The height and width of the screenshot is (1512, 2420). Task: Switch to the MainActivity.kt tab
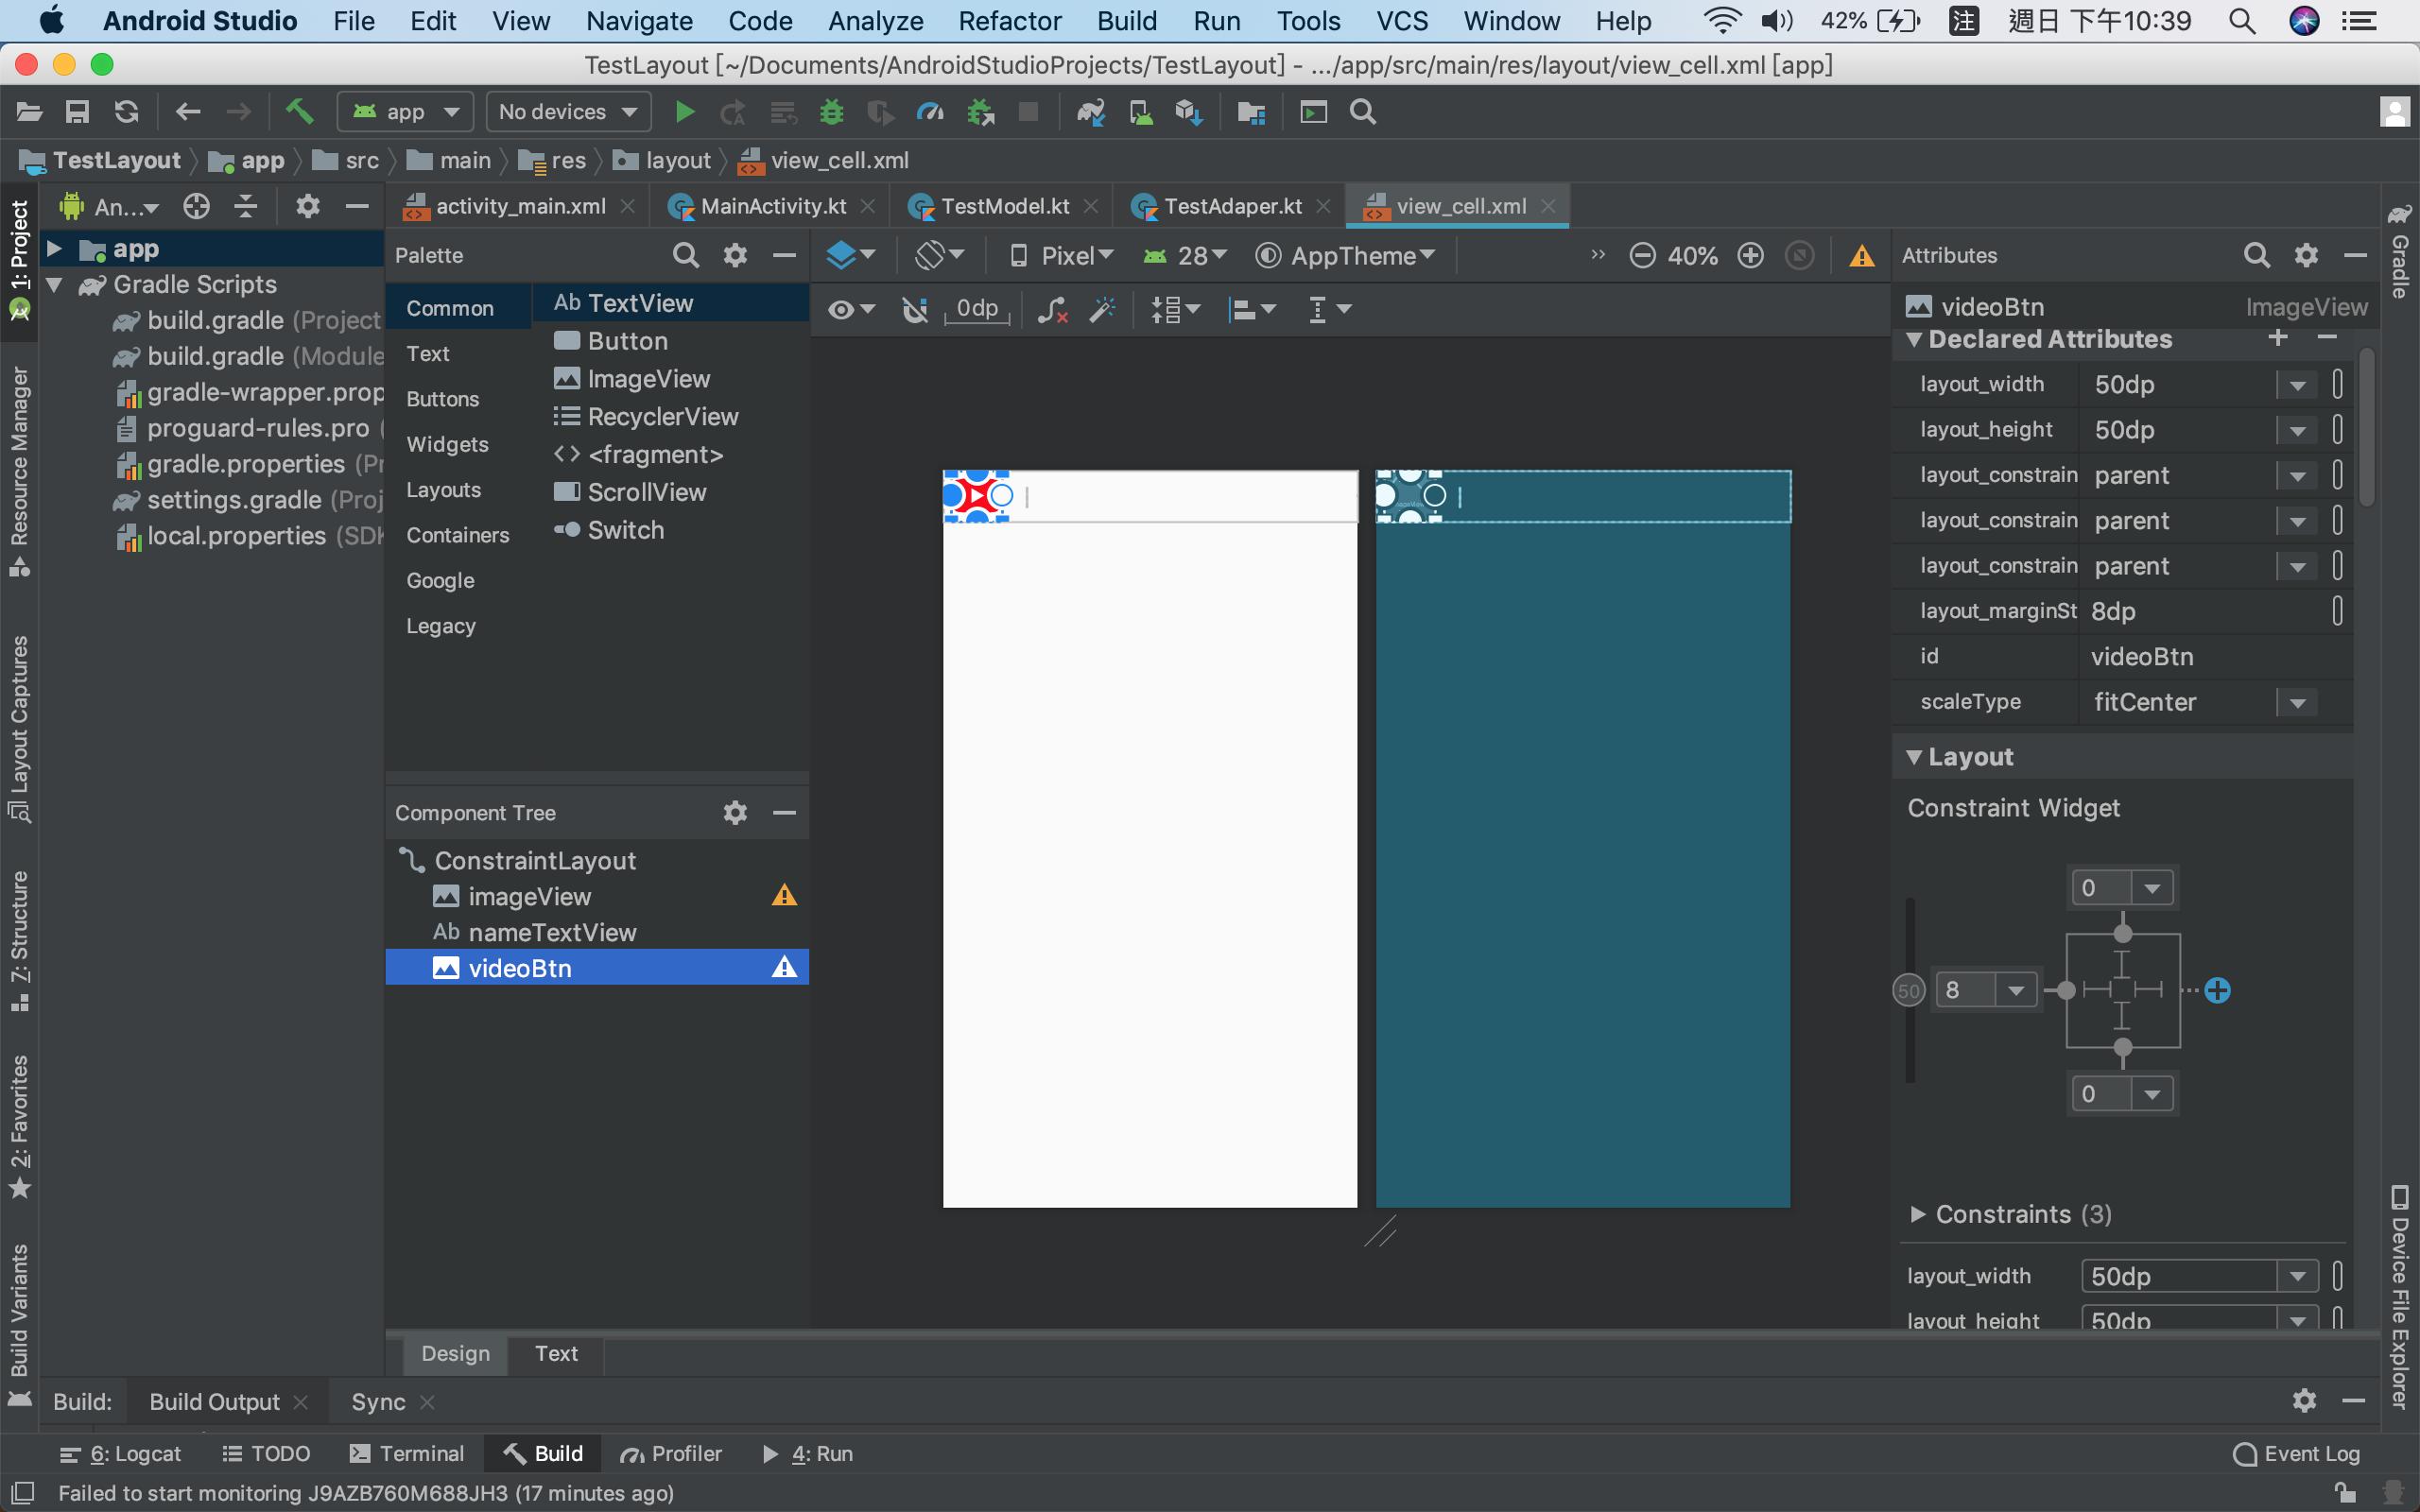tap(772, 207)
